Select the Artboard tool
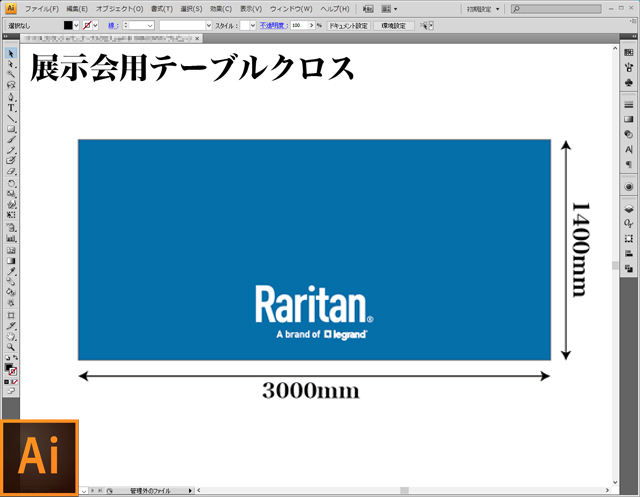Viewport: 640px width, 497px height. 11,315
